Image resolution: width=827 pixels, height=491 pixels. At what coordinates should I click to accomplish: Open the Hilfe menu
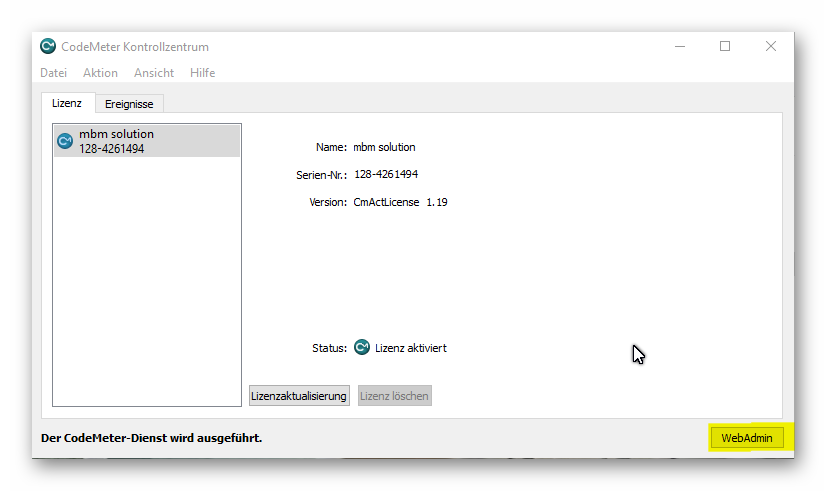(202, 73)
